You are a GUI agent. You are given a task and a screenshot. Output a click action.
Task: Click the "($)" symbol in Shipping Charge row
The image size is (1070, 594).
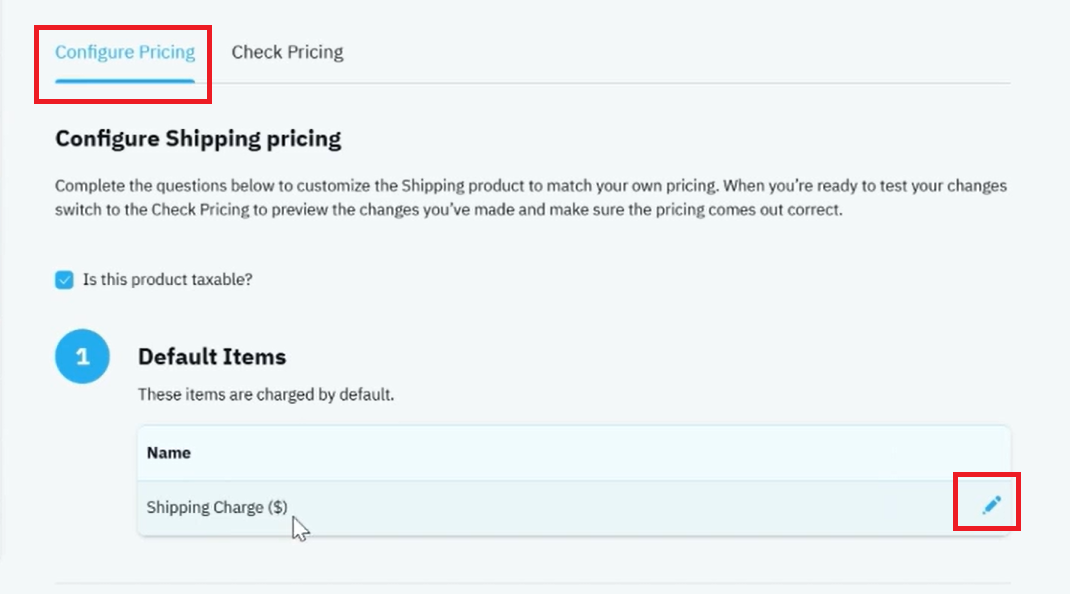pos(278,507)
